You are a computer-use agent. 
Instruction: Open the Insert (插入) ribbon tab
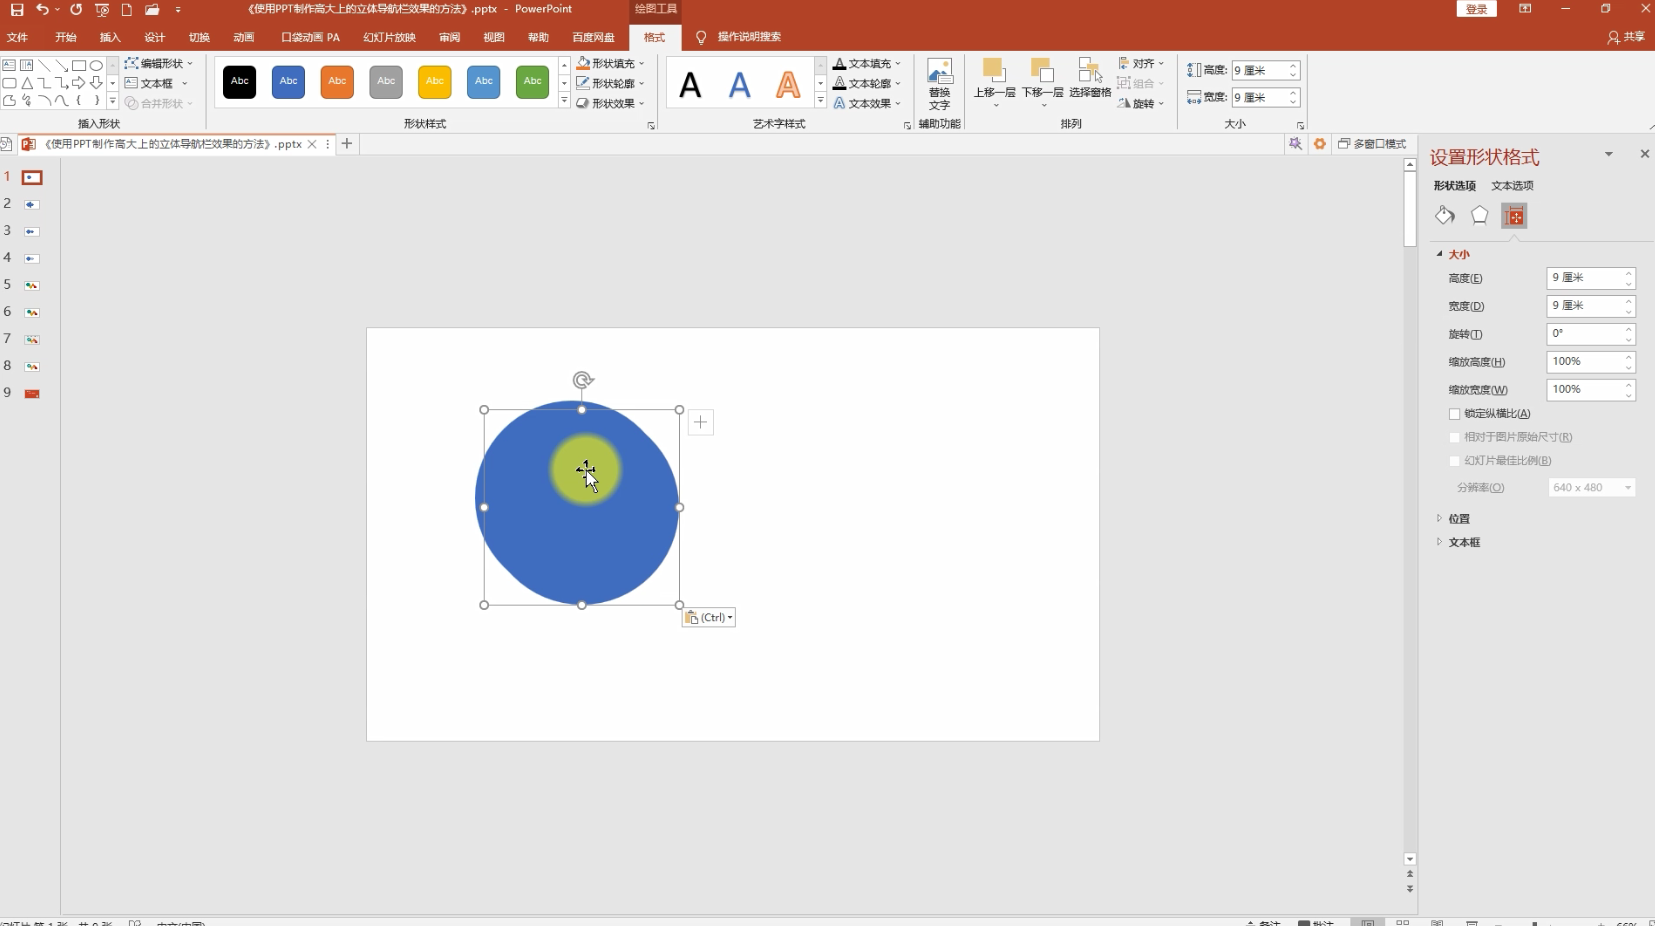point(110,37)
